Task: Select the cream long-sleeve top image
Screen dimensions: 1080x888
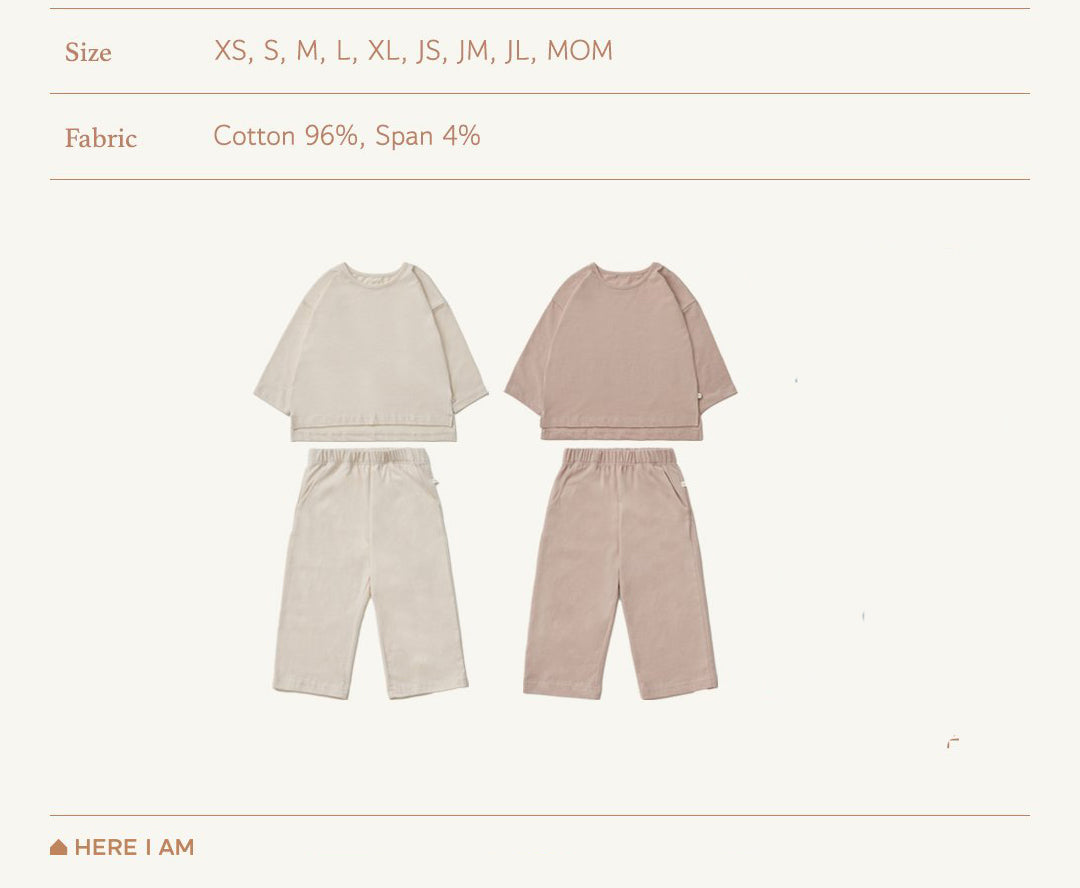Action: coord(371,351)
